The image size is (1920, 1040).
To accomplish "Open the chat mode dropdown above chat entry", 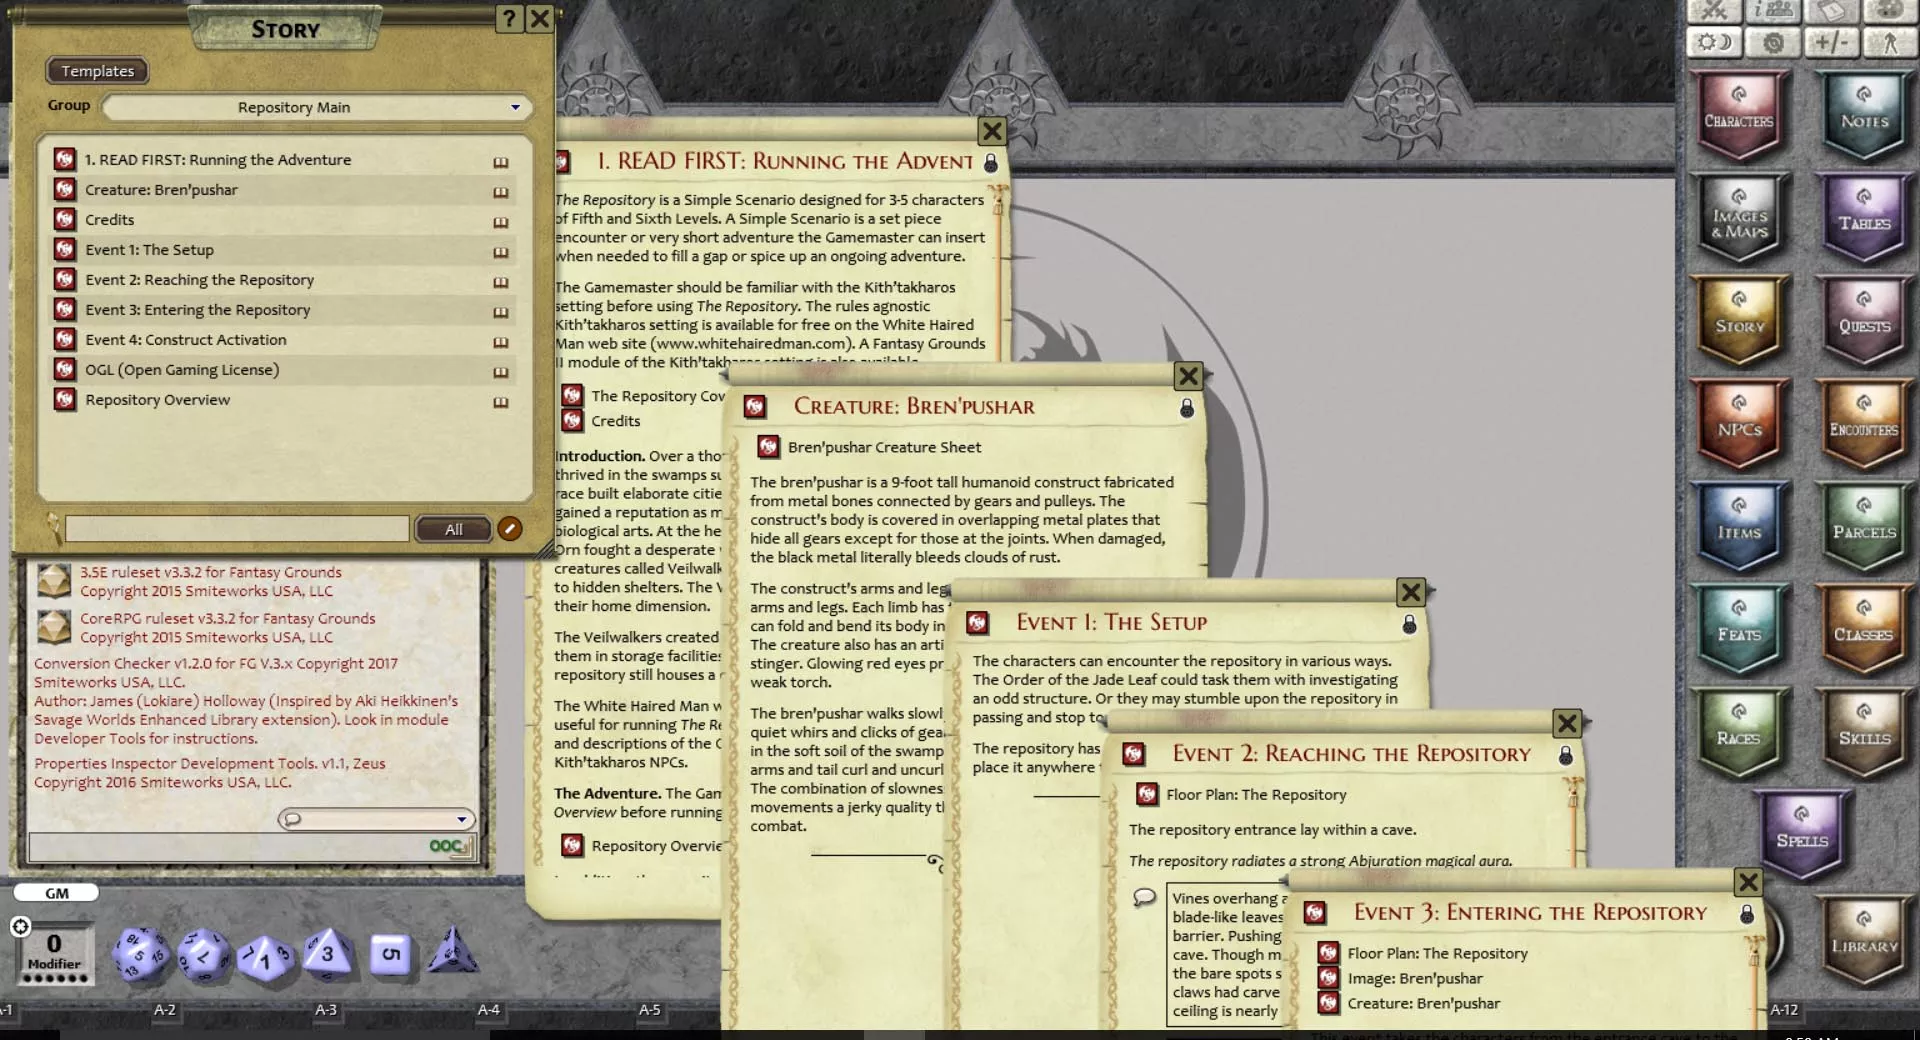I will click(x=376, y=819).
